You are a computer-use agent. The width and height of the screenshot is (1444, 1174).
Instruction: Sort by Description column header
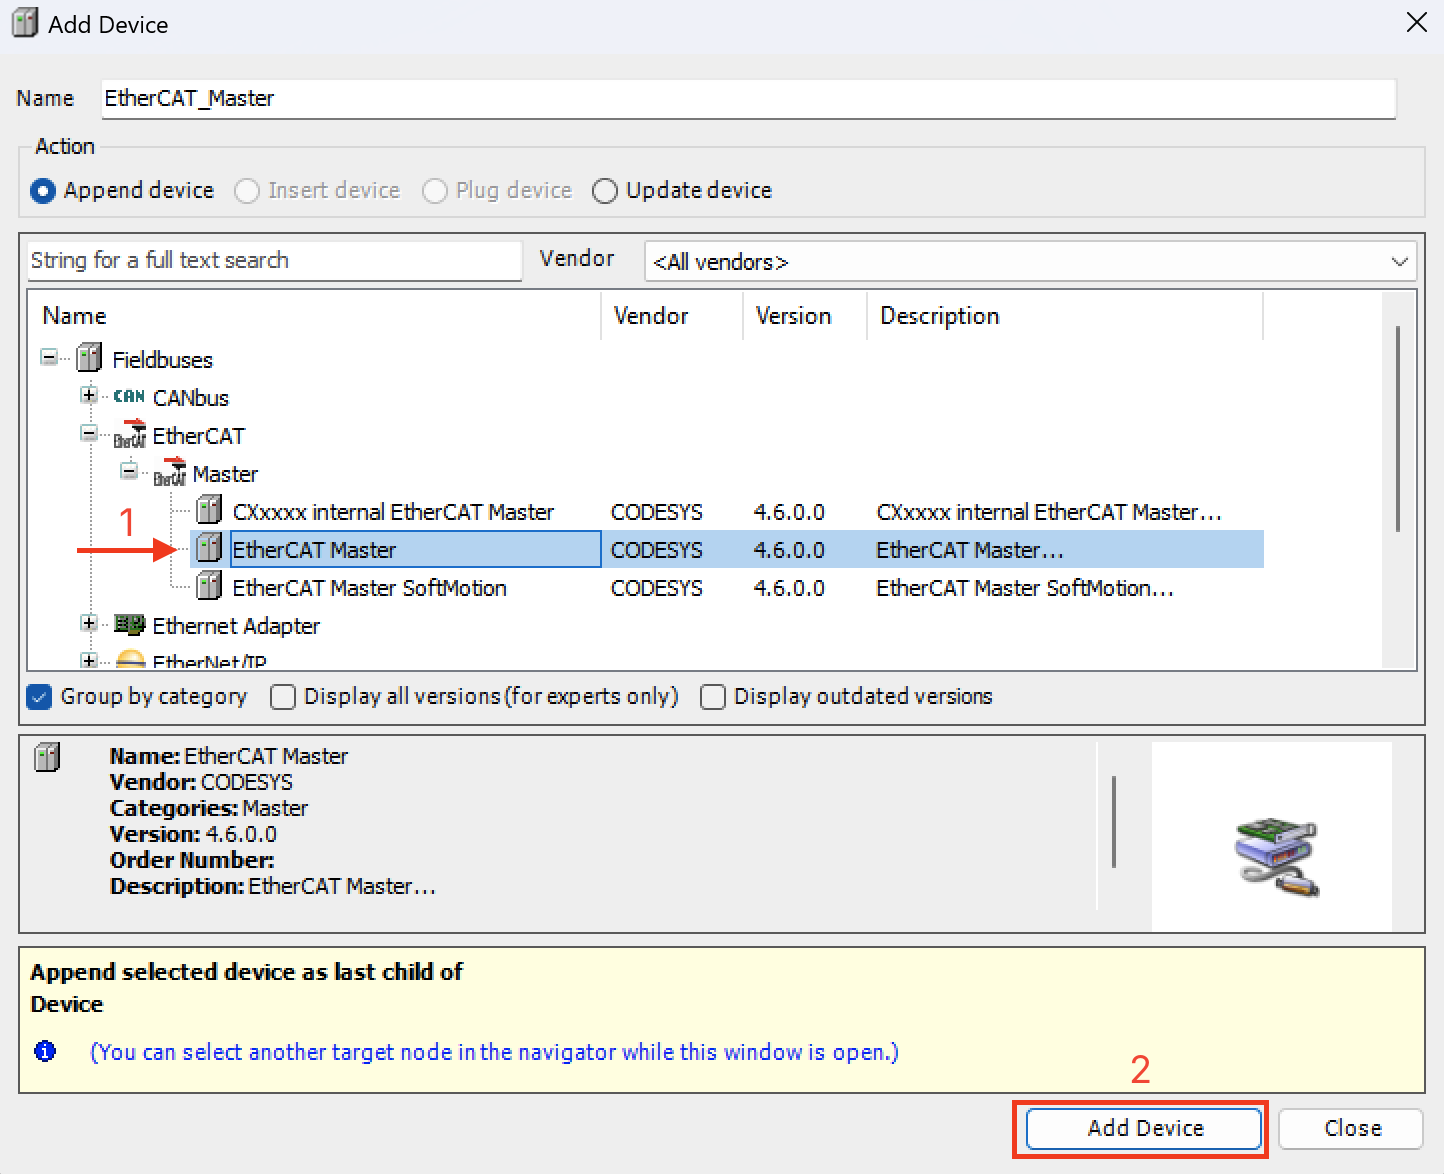(x=1065, y=316)
